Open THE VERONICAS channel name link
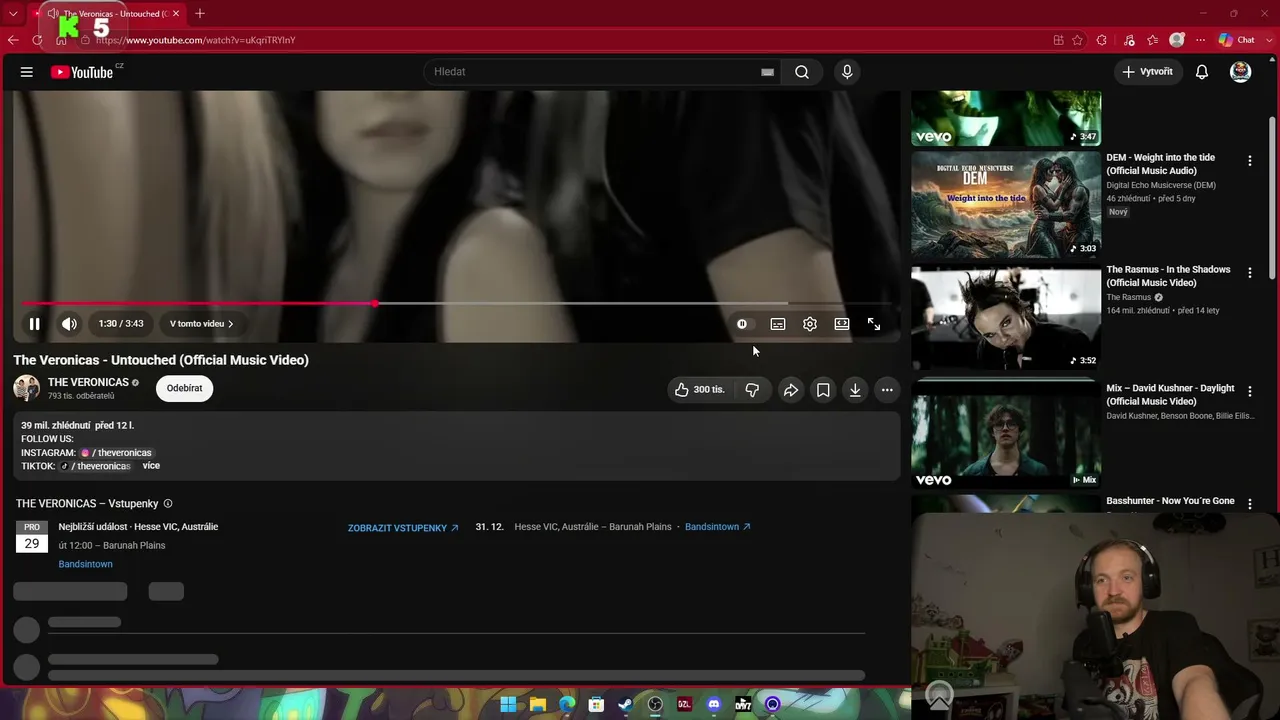The image size is (1280, 720). (88, 382)
